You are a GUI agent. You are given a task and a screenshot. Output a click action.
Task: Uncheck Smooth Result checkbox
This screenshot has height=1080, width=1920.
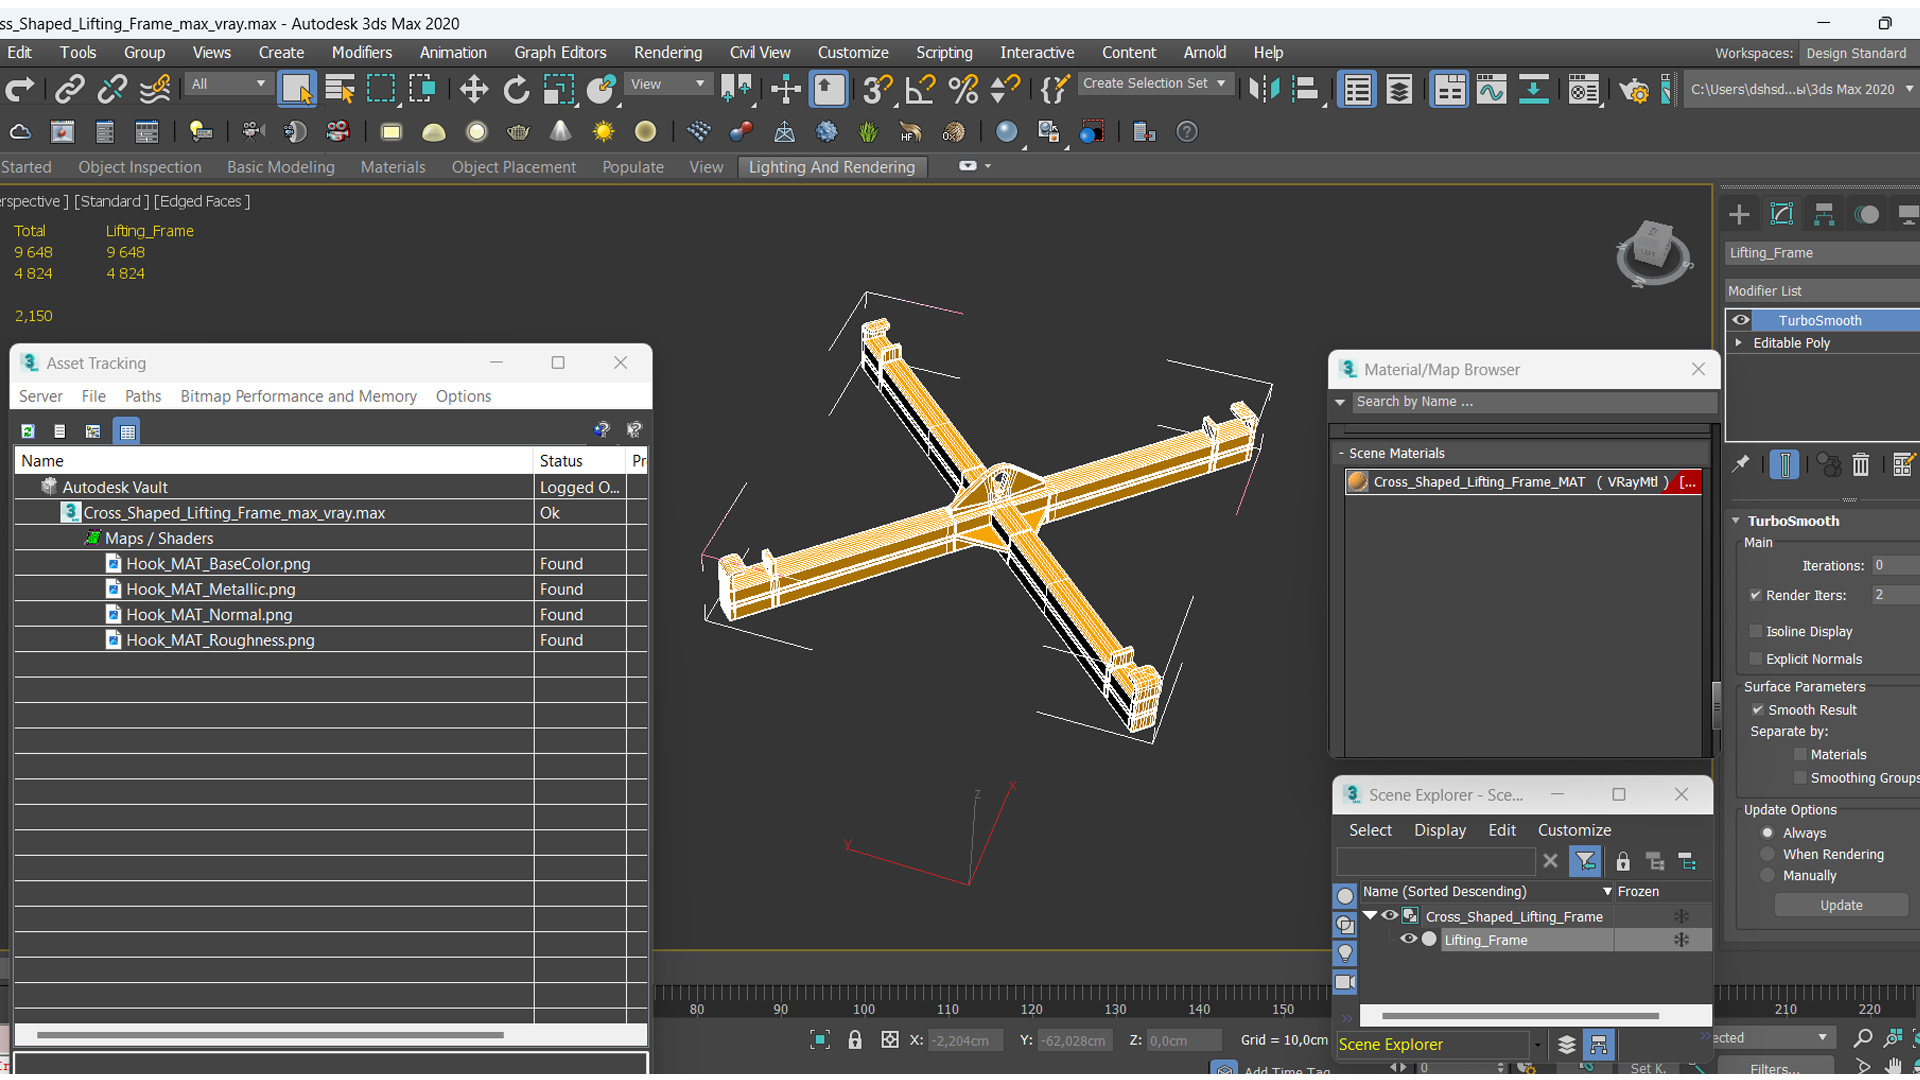point(1757,710)
